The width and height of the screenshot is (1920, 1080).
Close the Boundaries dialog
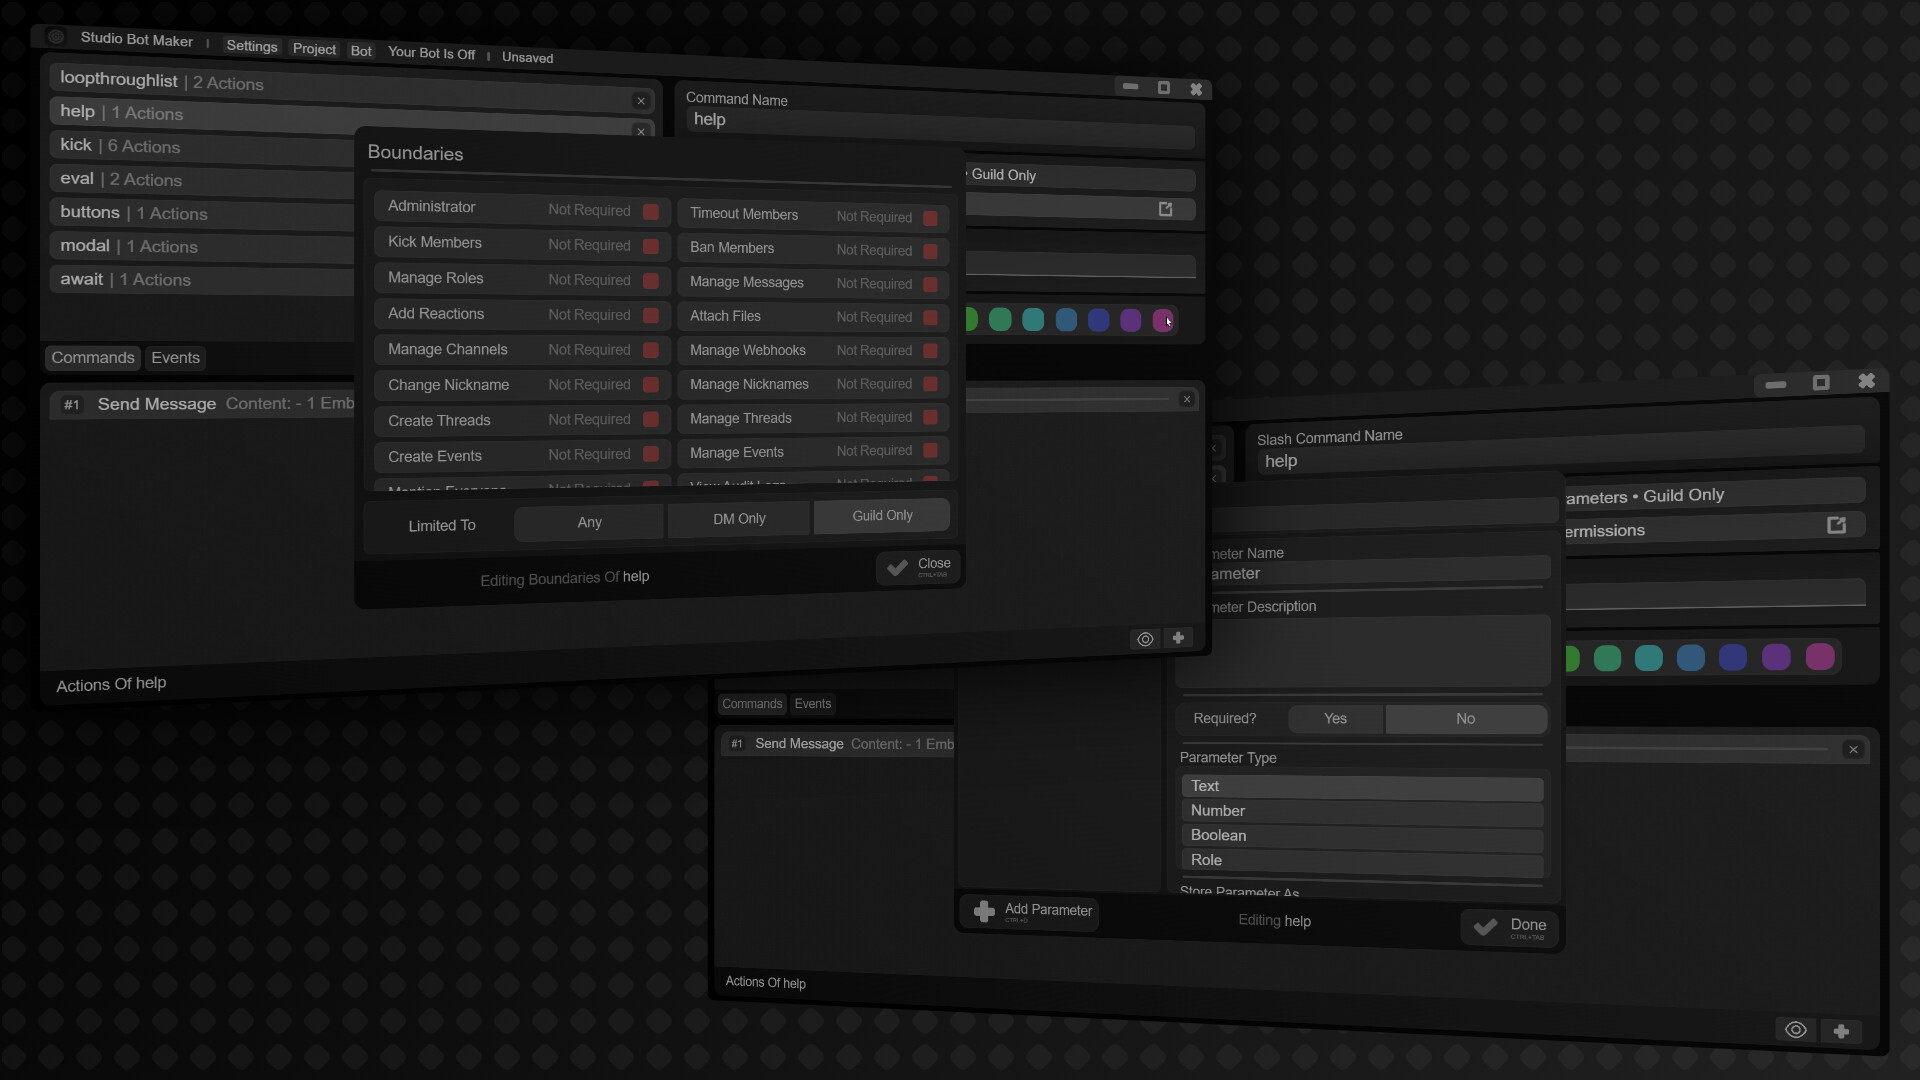pyautogui.click(x=919, y=566)
